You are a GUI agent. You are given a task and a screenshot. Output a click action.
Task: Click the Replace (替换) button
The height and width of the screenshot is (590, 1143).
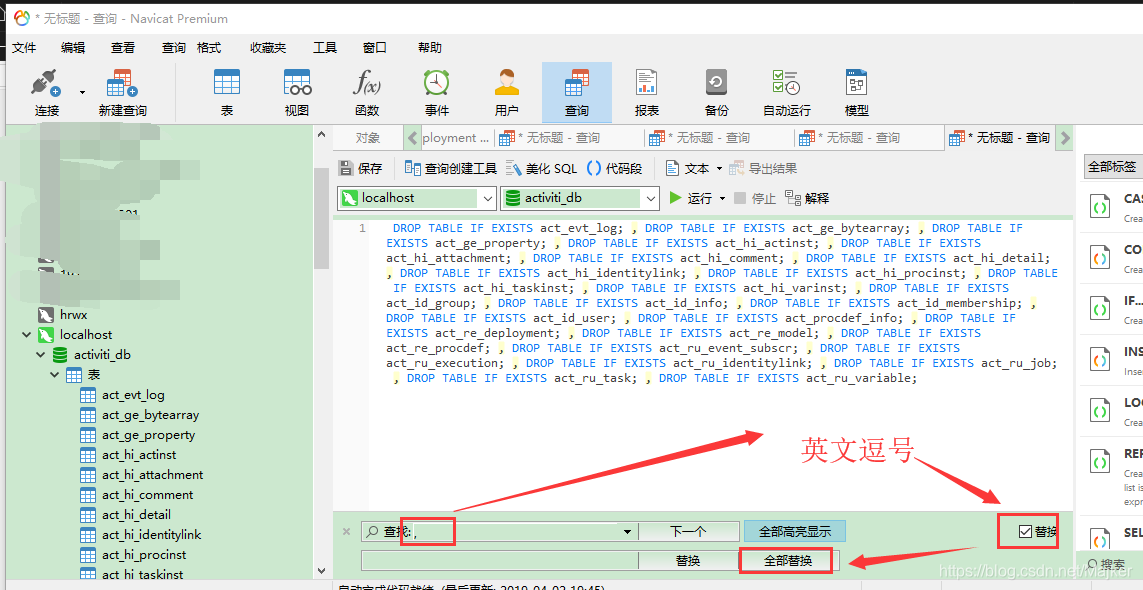[688, 561]
